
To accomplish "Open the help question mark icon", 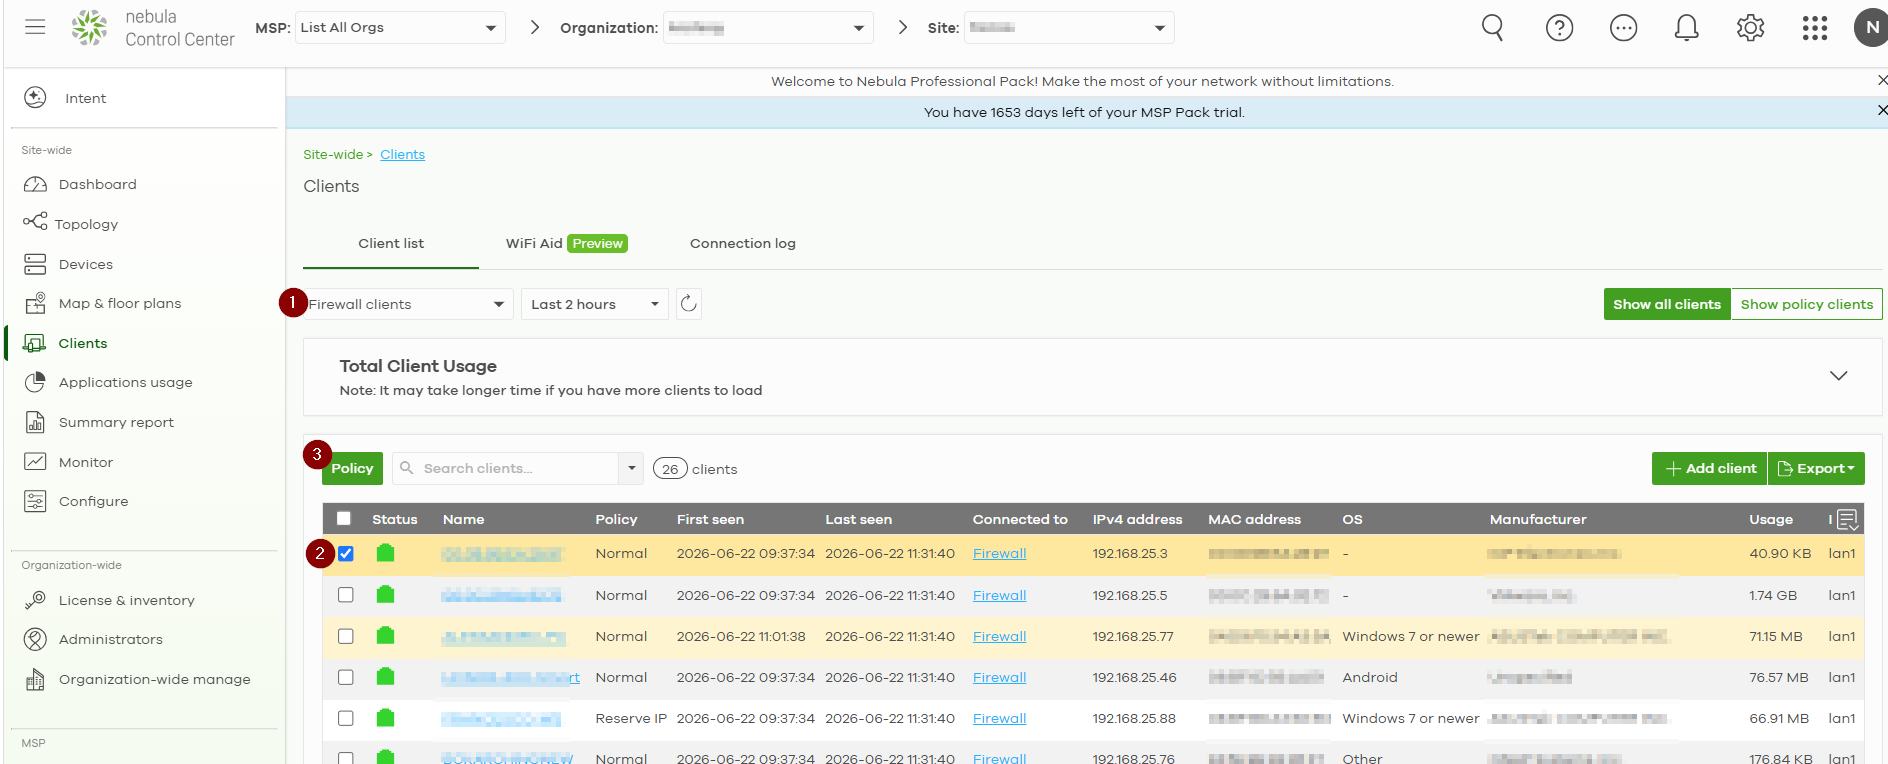I will point(1559,28).
